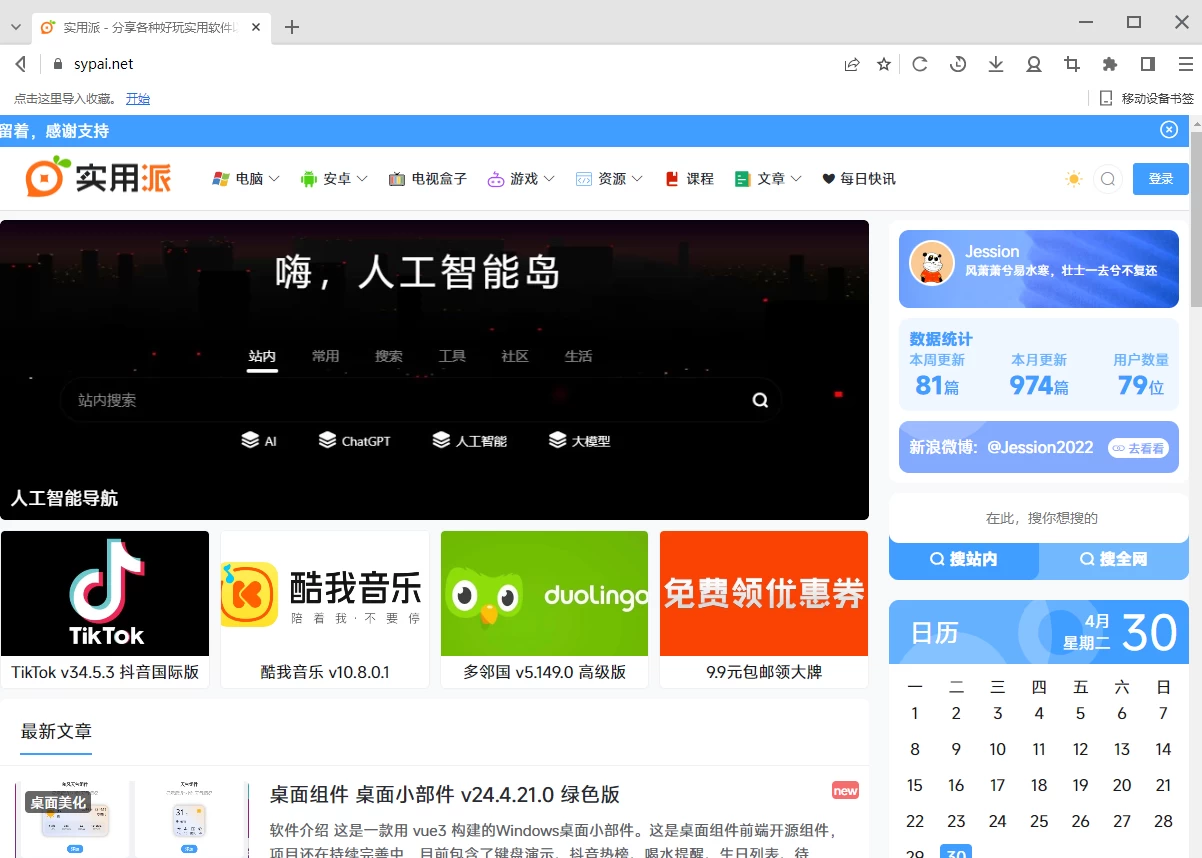Viewport: 1202px width, 858px height.
Task: Open the extensions puzzle icon
Action: [x=1110, y=65]
